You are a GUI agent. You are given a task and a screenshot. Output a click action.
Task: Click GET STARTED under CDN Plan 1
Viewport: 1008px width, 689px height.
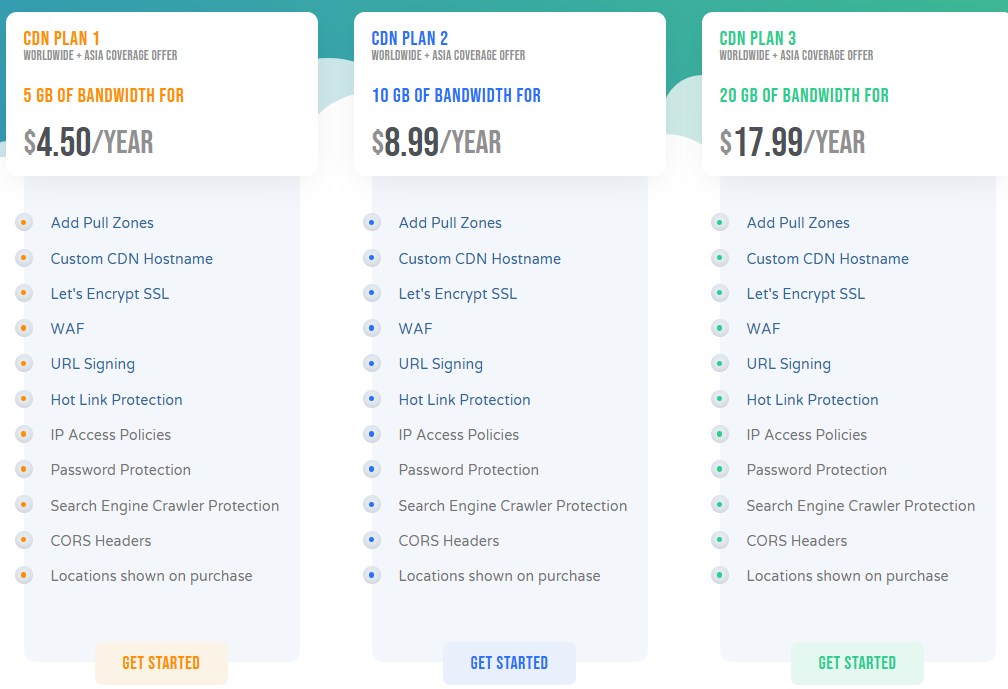161,663
